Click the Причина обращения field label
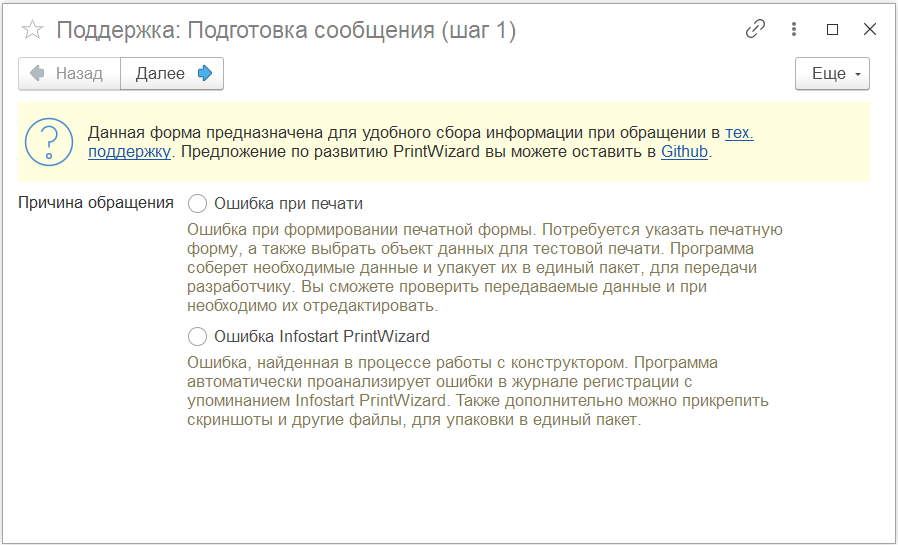 [x=96, y=203]
